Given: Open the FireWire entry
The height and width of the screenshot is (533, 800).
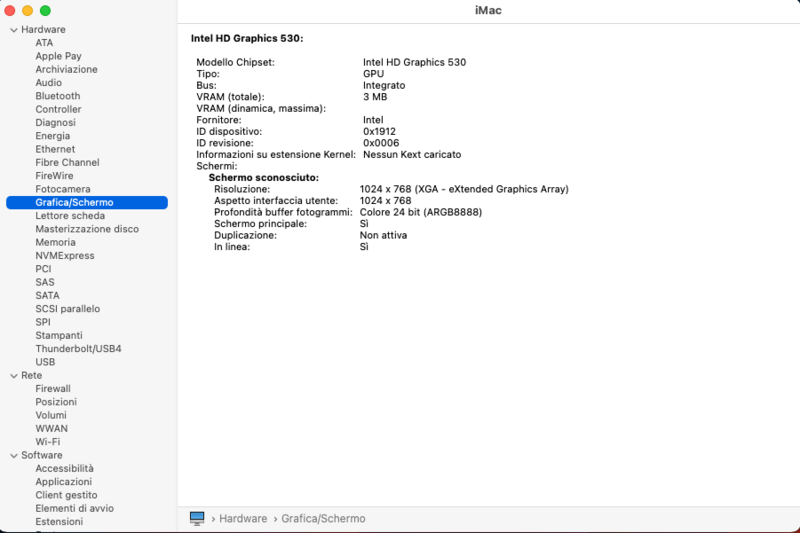Looking at the screenshot, I should (55, 175).
